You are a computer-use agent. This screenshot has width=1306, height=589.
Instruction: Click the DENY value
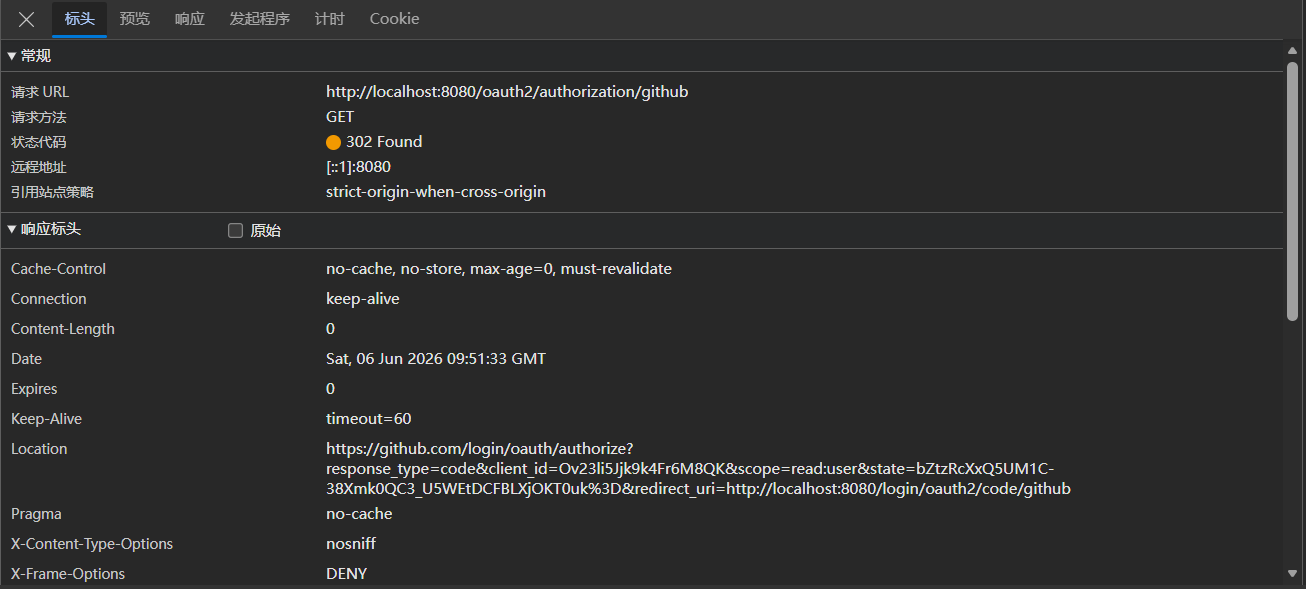[x=347, y=574]
